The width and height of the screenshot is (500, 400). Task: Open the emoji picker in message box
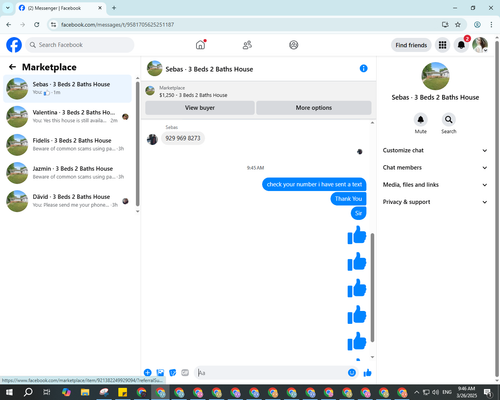(352, 373)
